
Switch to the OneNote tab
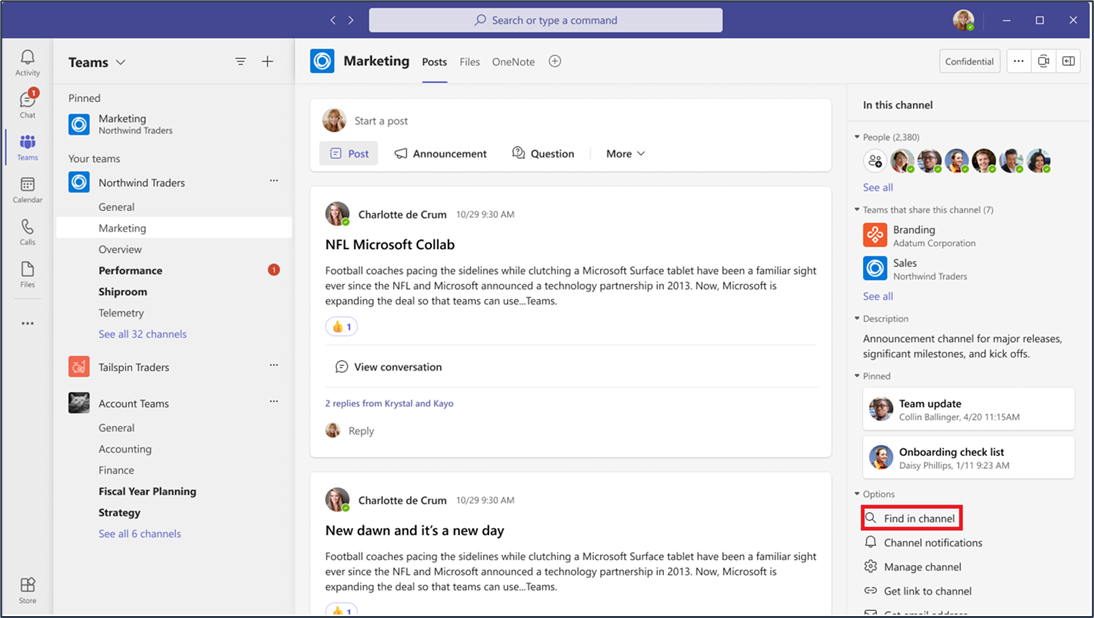pos(514,61)
